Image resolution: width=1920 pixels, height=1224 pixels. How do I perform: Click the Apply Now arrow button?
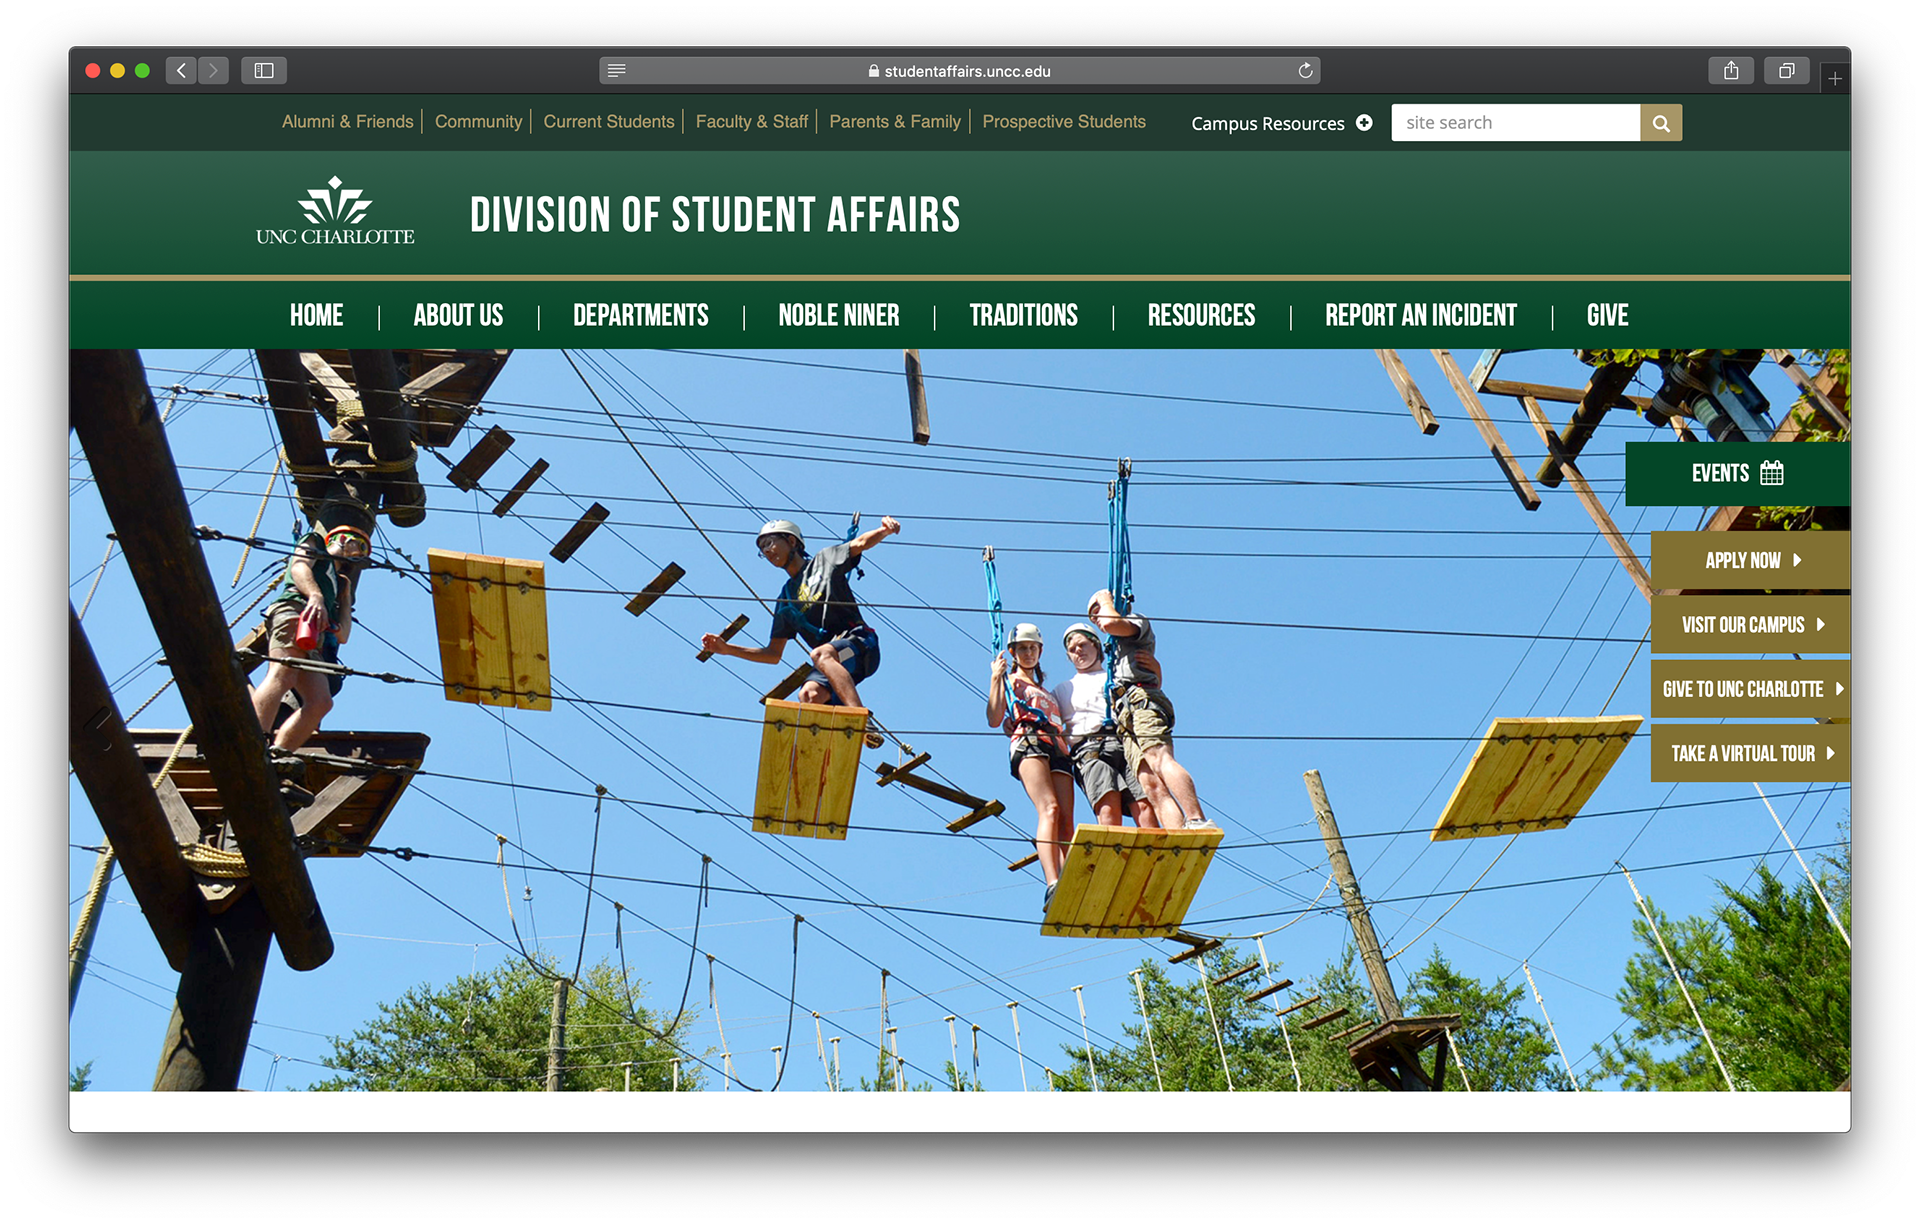coord(1751,560)
